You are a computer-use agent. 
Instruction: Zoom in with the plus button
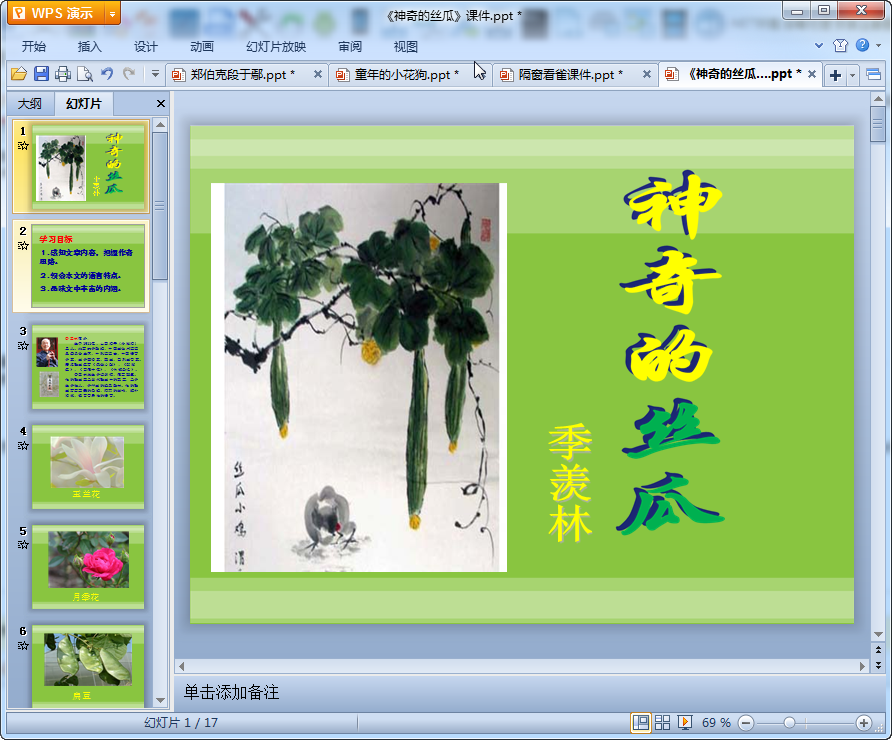coord(864,723)
